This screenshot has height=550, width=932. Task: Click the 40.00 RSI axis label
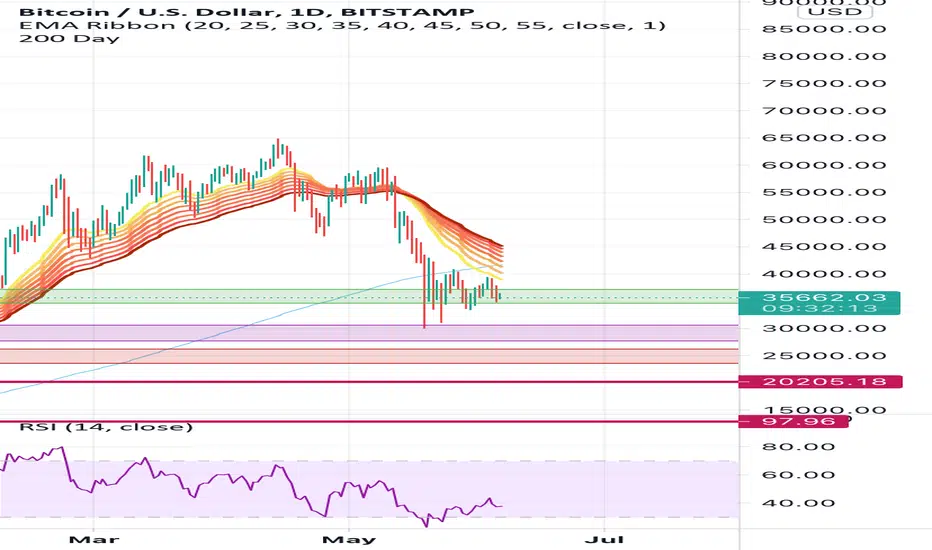click(798, 503)
